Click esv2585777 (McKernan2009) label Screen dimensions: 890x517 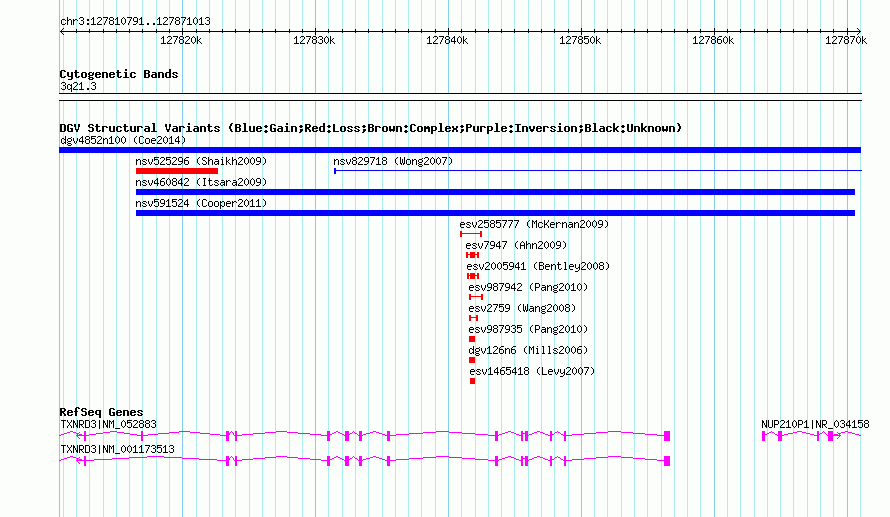tap(534, 224)
